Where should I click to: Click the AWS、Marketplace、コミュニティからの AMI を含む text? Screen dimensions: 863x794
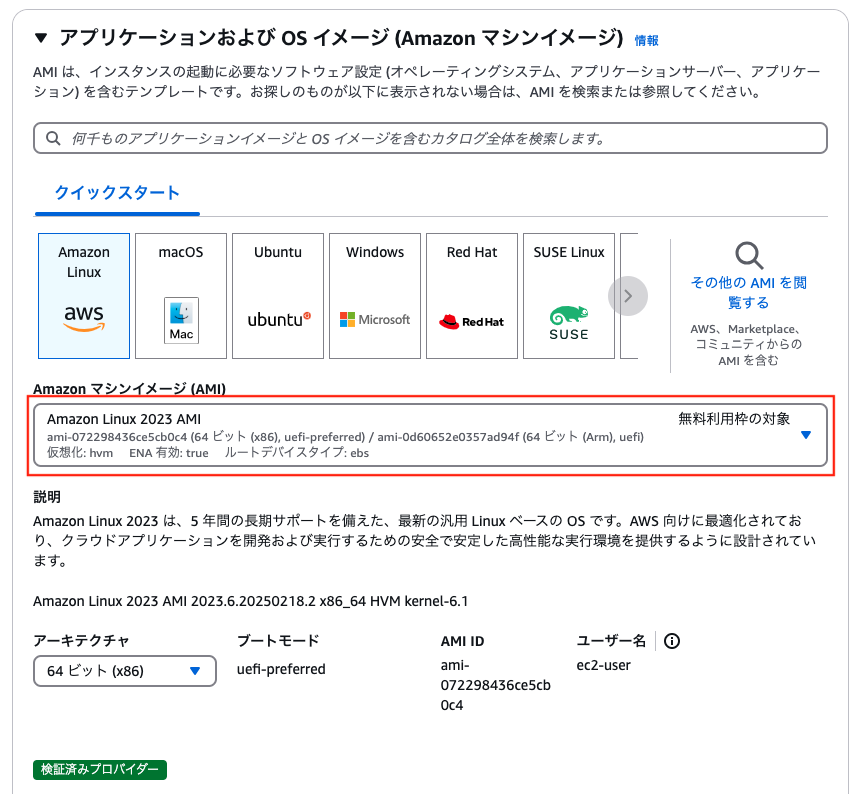click(x=748, y=344)
